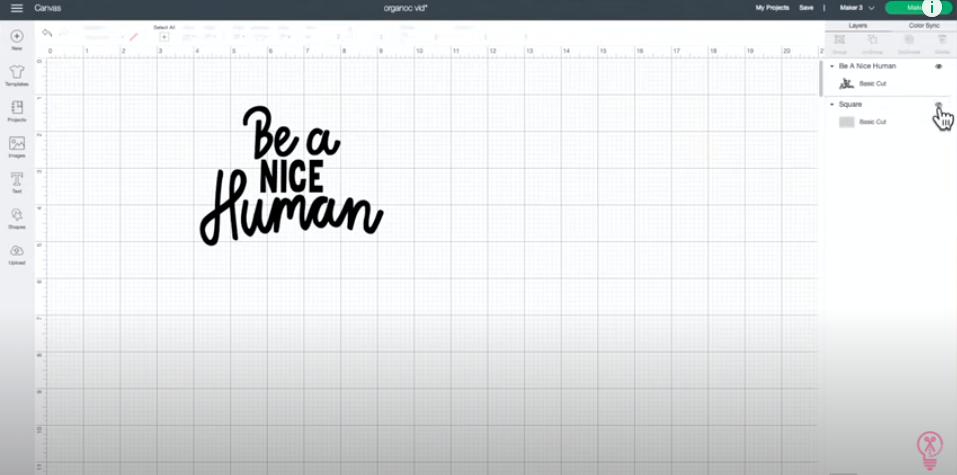957x475 pixels.
Task: Collapse the Be A Nice Human layer group
Action: (831, 66)
